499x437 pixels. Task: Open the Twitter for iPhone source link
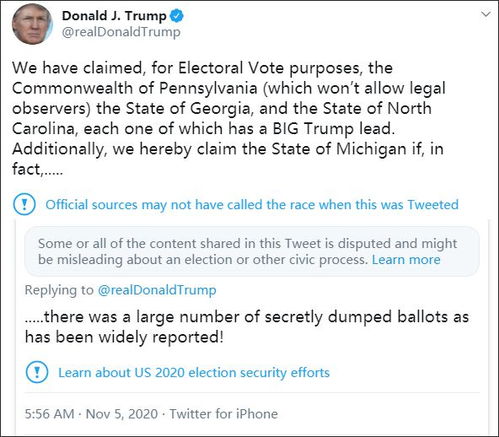point(224,414)
